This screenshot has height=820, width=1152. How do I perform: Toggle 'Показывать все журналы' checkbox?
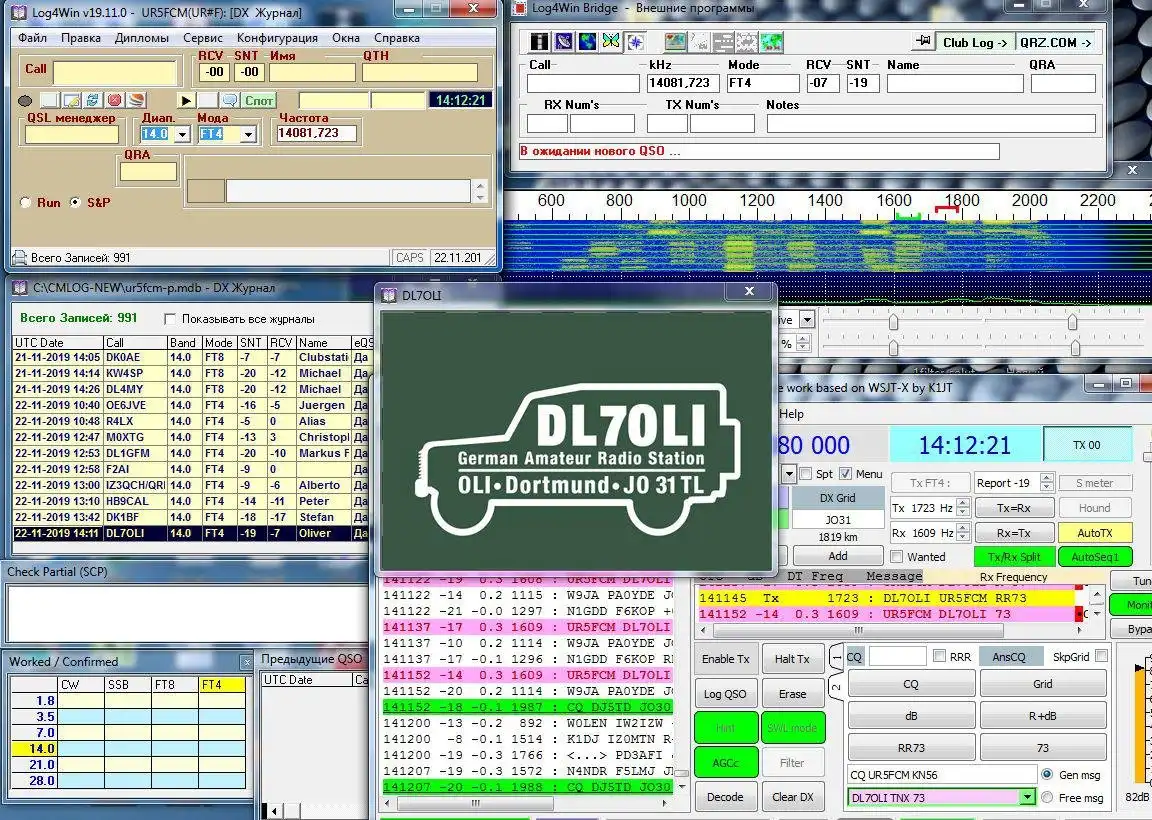click(x=170, y=319)
